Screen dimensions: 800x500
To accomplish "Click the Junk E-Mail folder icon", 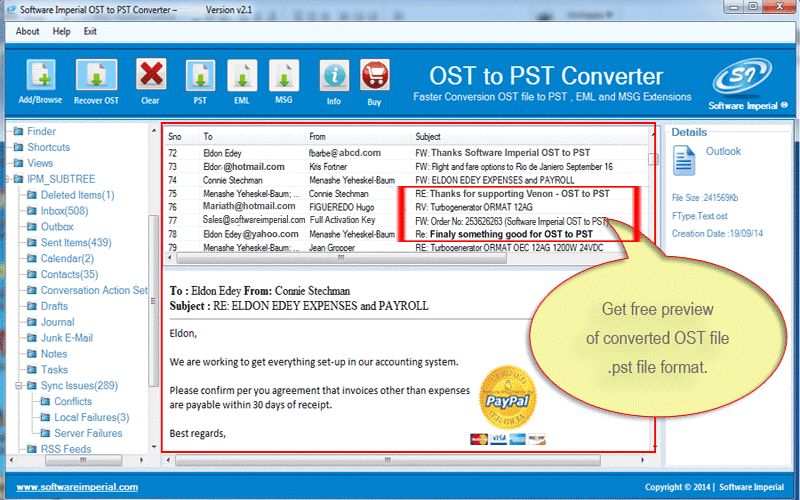I will [x=32, y=338].
